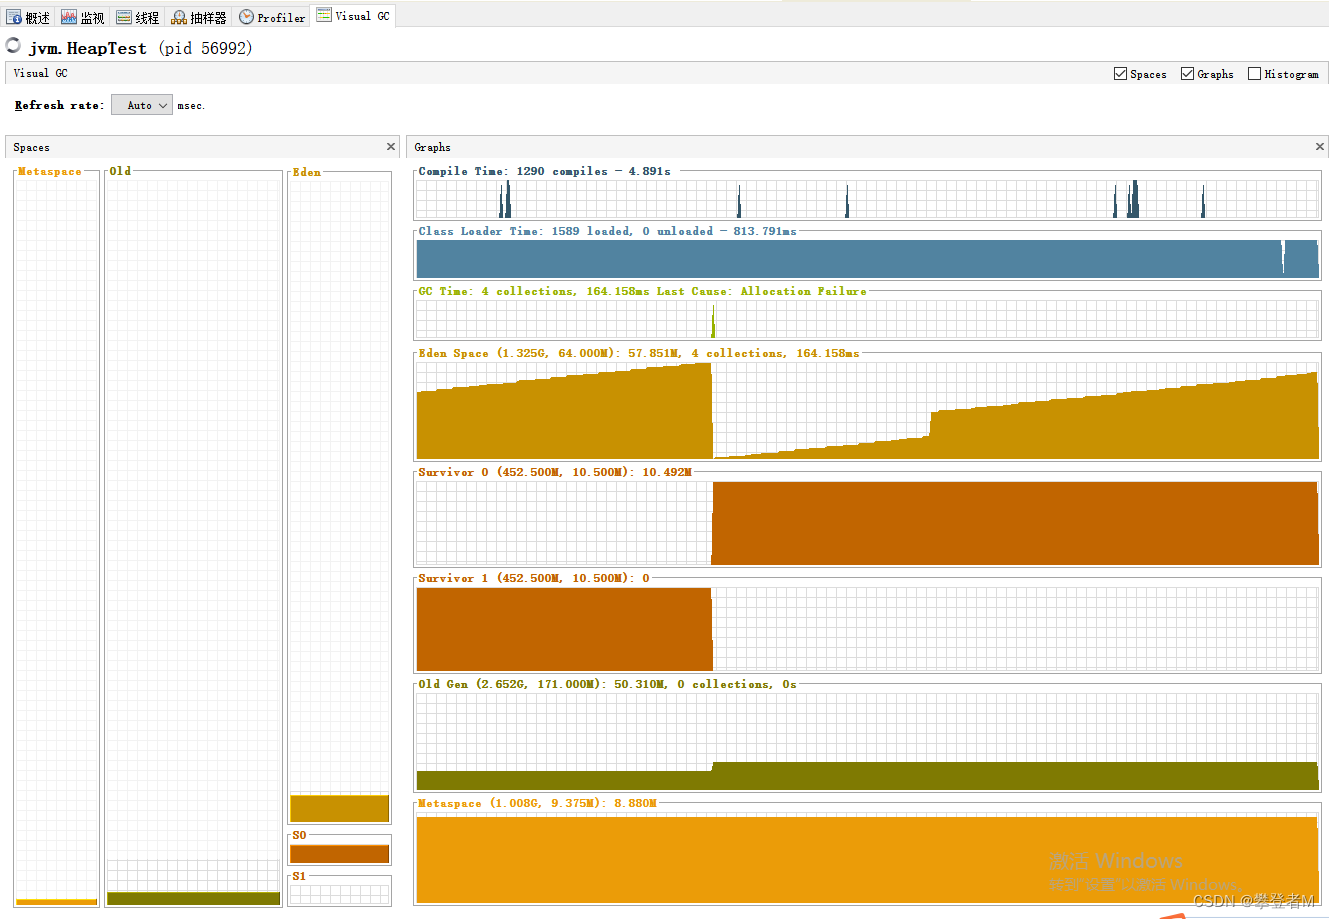
Task: Open the 概述 overview tab
Action: 28,17
